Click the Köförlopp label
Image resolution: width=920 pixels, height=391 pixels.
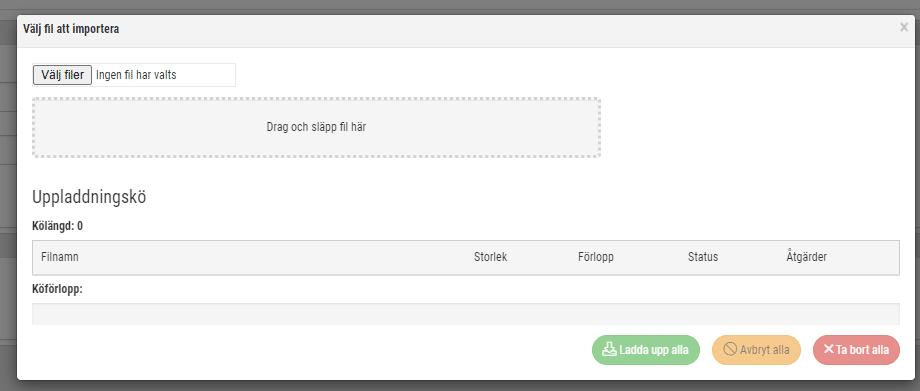click(x=57, y=289)
